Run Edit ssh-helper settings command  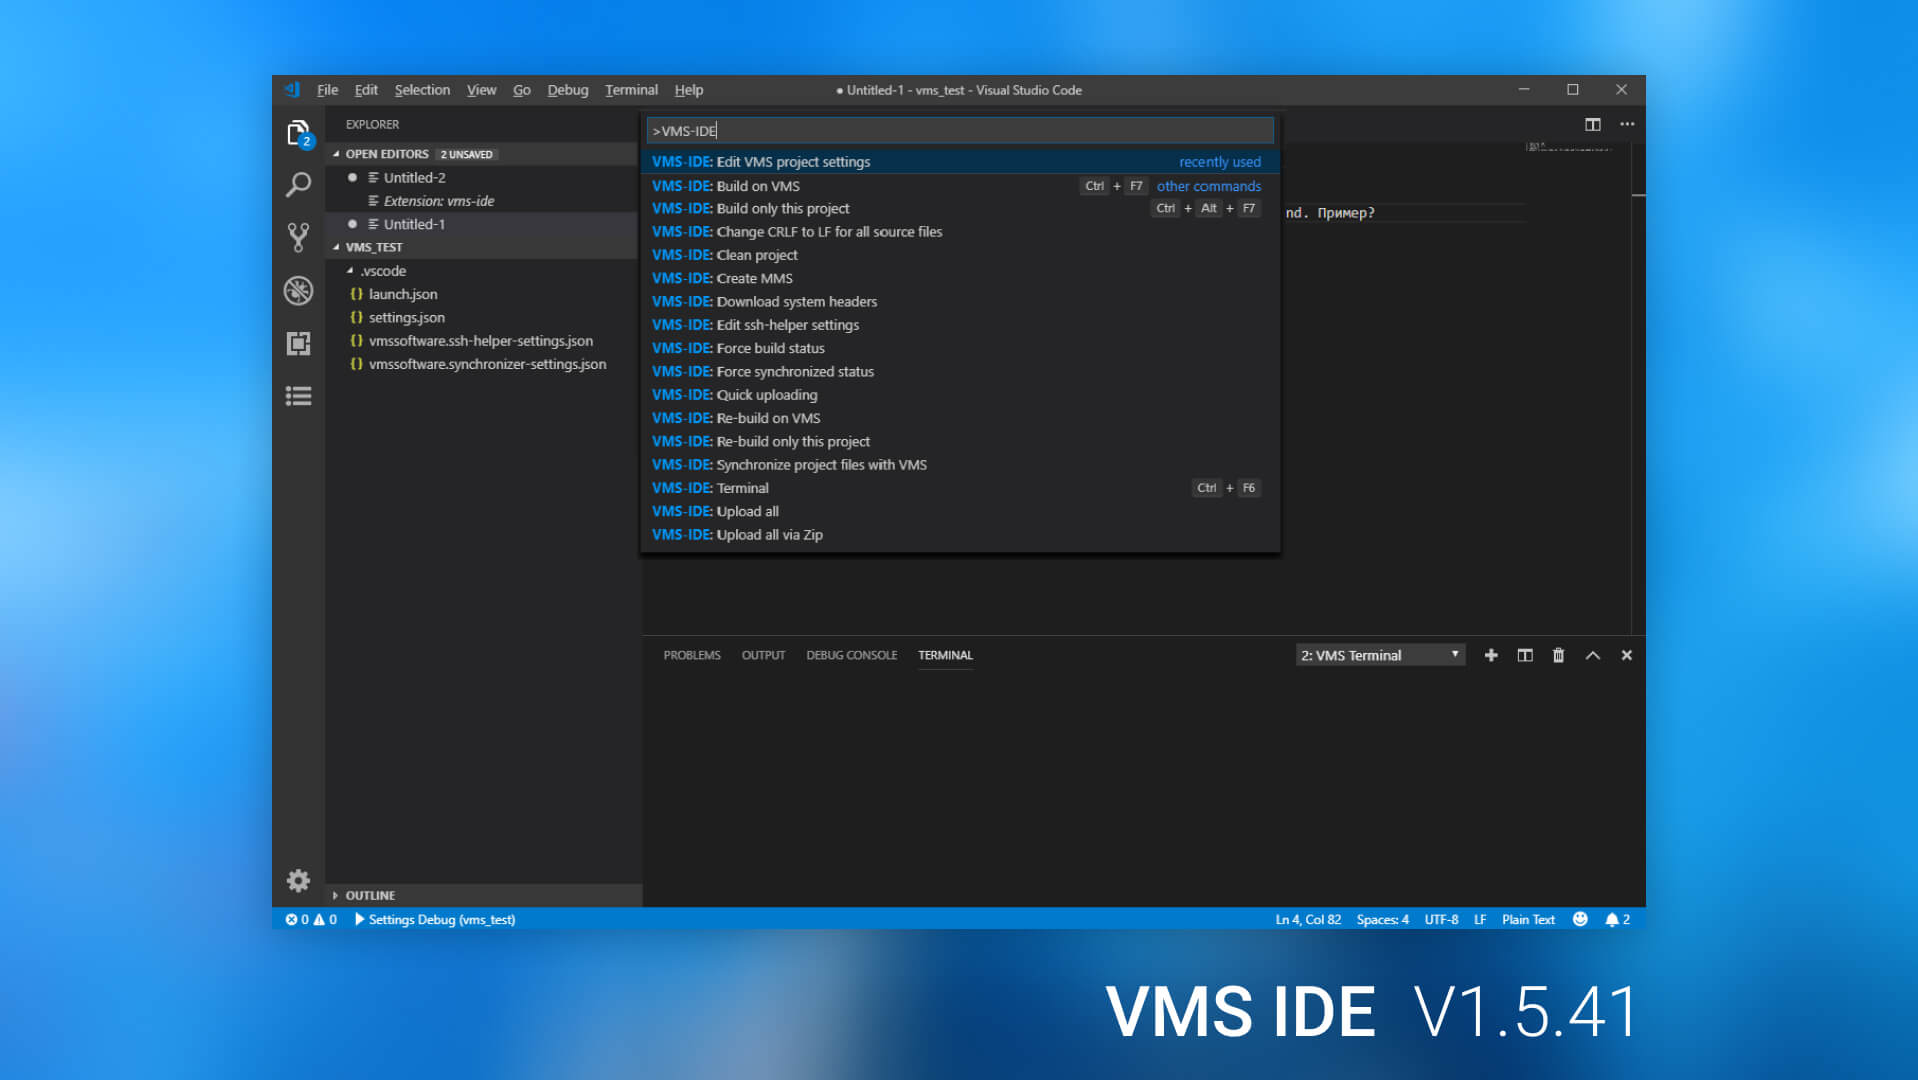click(960, 325)
